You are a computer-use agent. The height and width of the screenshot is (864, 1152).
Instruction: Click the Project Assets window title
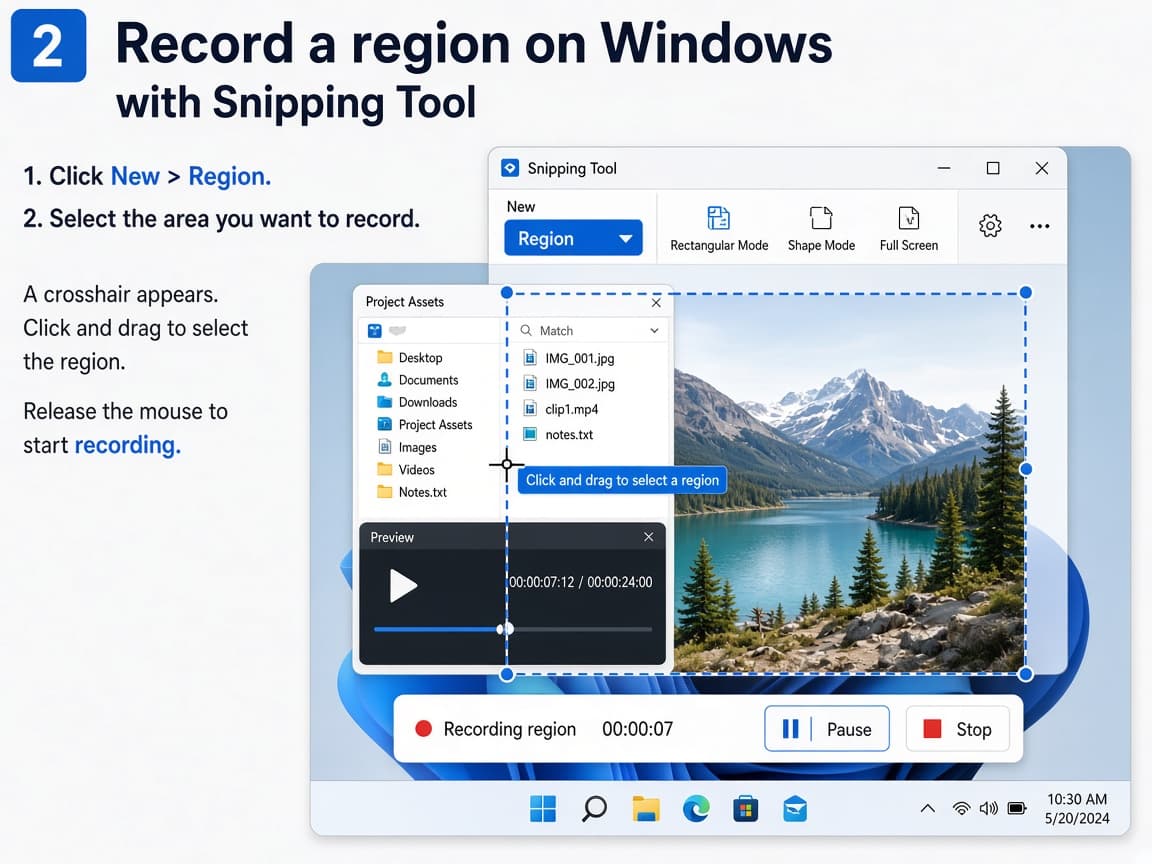tap(405, 302)
